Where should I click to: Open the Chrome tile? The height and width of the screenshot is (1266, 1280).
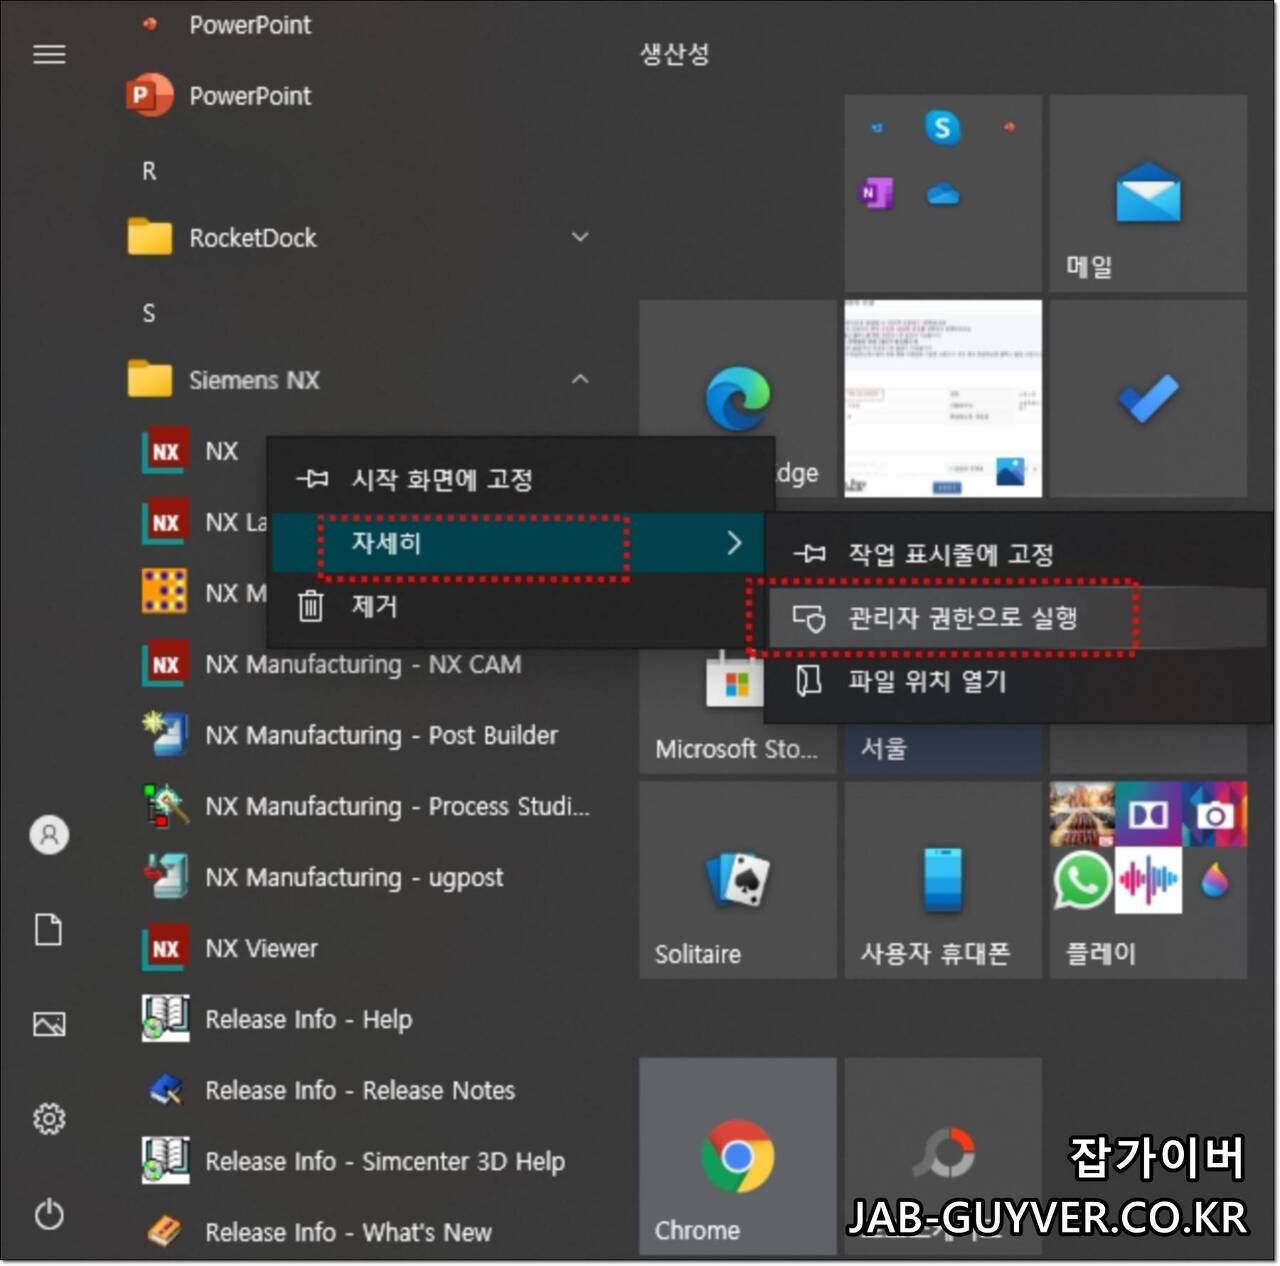[x=738, y=1156]
